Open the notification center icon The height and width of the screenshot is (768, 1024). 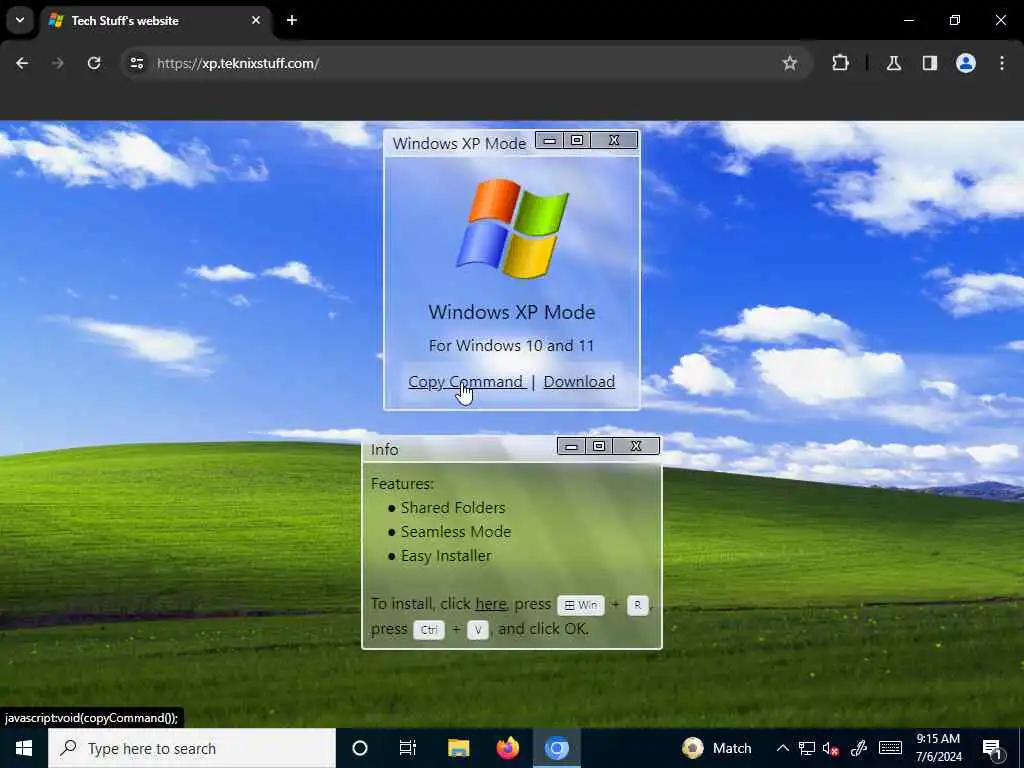pyautogui.click(x=993, y=749)
